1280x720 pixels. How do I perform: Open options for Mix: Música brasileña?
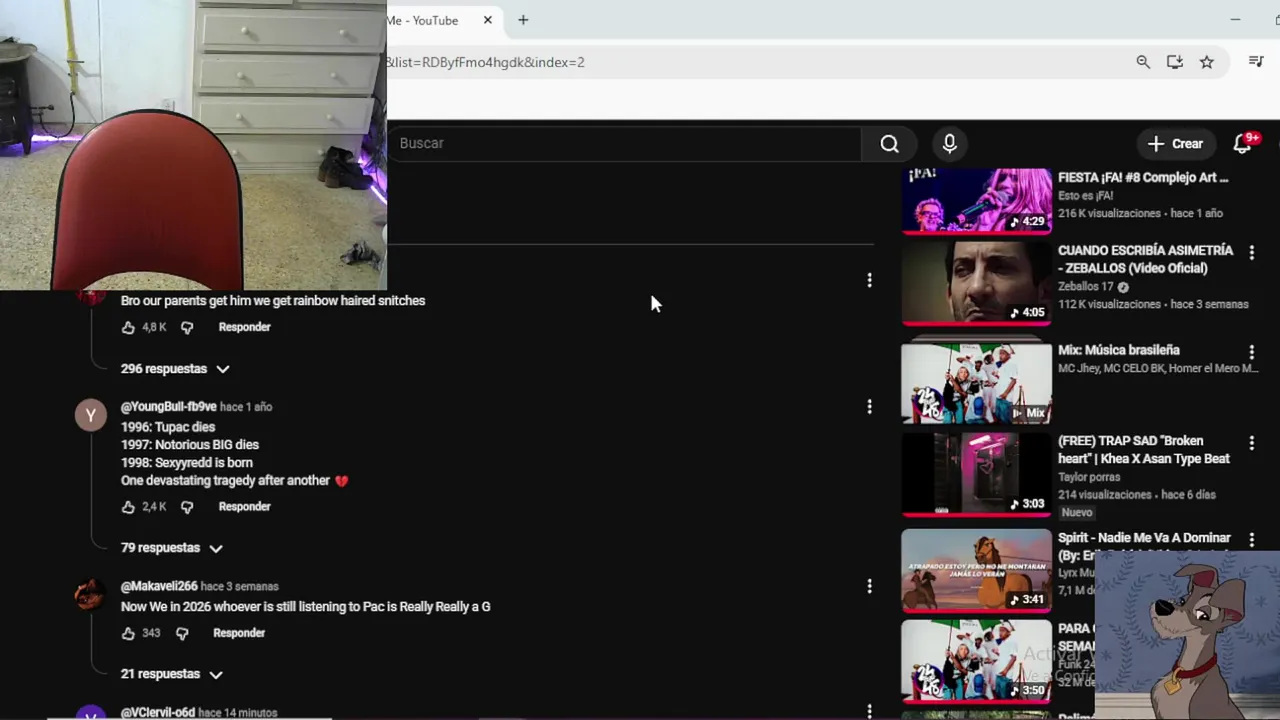(x=1251, y=353)
